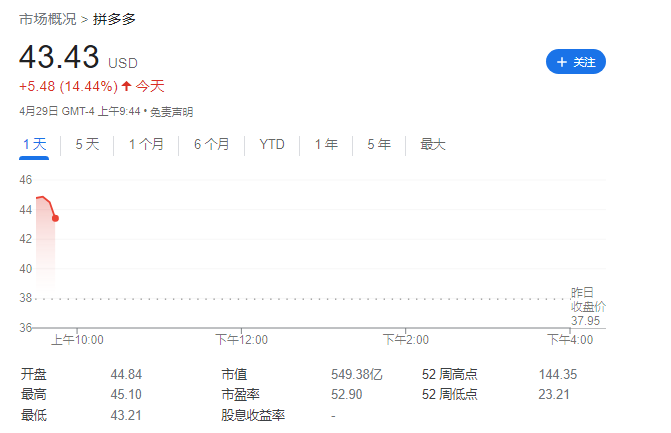
Task: Click the 最低 value 43.21
Action: point(126,415)
